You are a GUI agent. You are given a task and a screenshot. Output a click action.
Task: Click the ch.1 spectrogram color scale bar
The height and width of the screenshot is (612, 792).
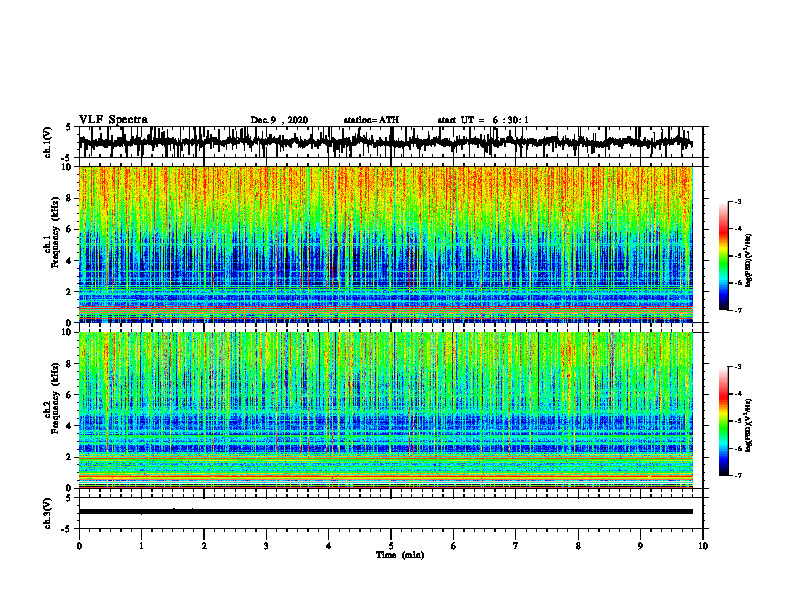point(723,256)
